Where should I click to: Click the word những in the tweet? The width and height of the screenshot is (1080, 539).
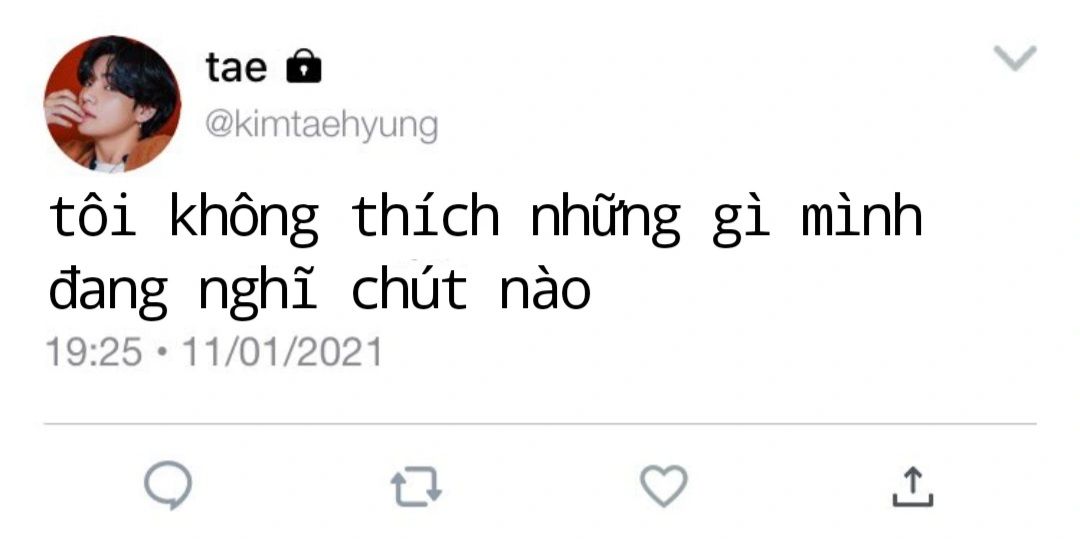[605, 219]
